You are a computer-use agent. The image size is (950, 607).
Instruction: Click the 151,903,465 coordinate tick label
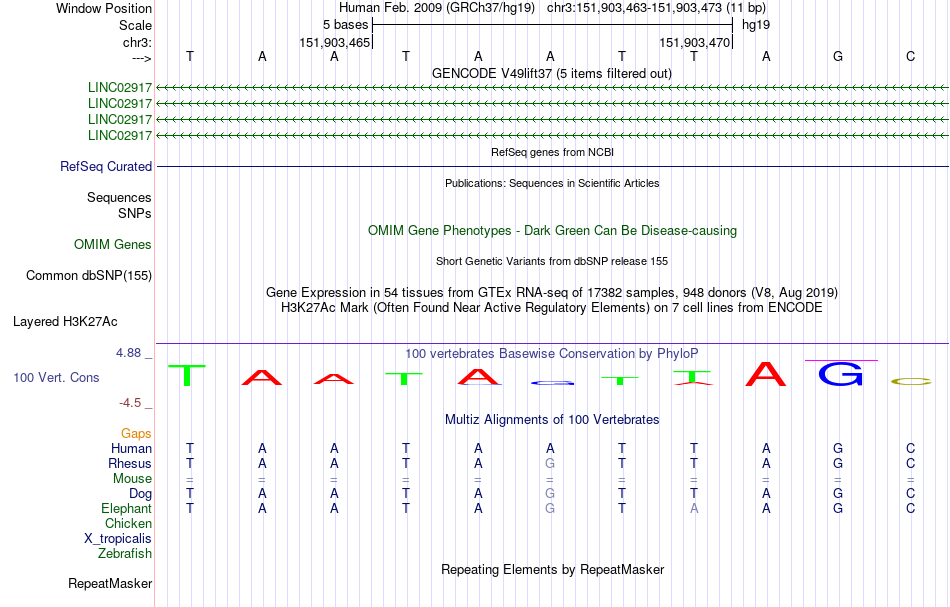click(x=334, y=42)
